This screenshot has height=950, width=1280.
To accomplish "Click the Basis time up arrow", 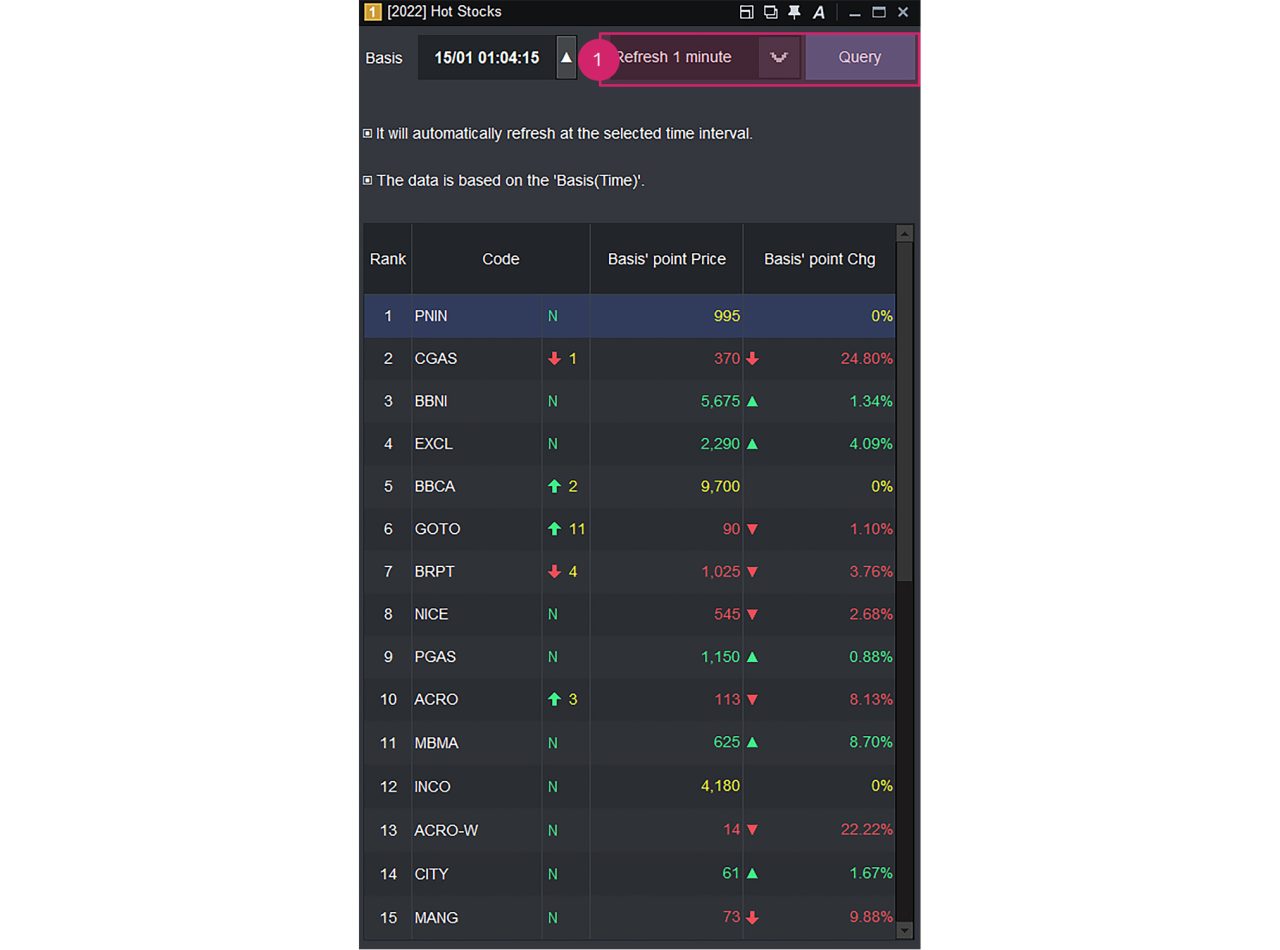I will [566, 57].
